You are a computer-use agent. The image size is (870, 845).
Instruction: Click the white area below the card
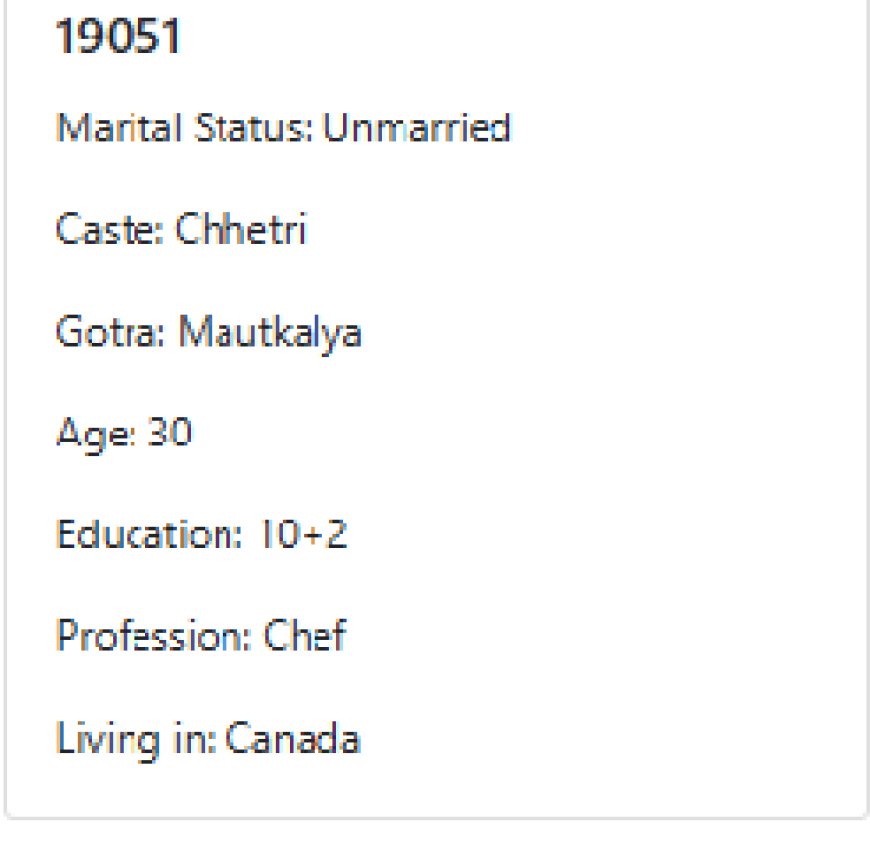pos(436,834)
